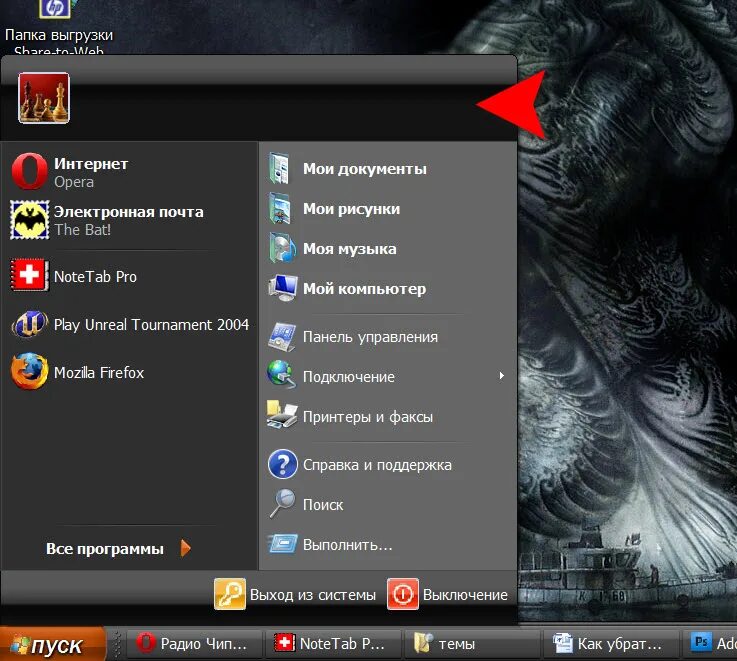This screenshot has width=737, height=661.
Task: Open Мои рисунки menu item
Action: [388, 208]
